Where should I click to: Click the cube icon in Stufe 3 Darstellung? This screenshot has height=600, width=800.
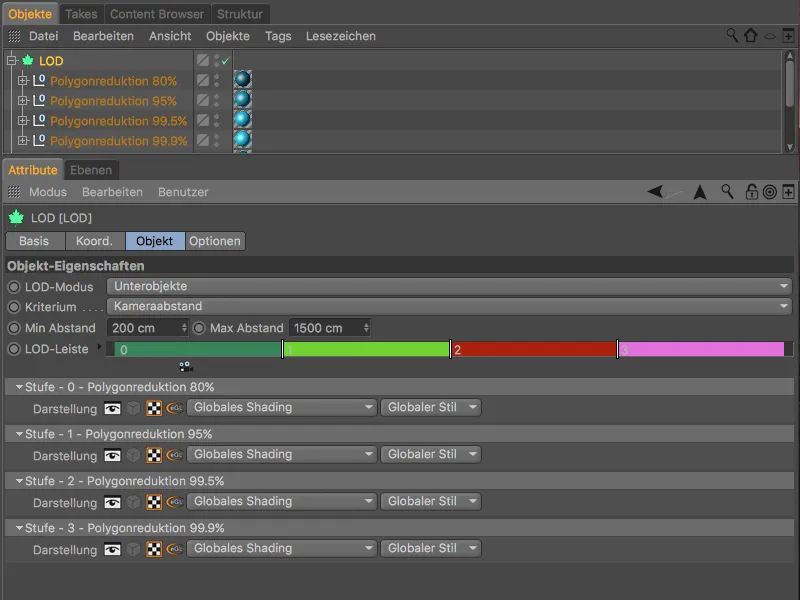(x=133, y=549)
